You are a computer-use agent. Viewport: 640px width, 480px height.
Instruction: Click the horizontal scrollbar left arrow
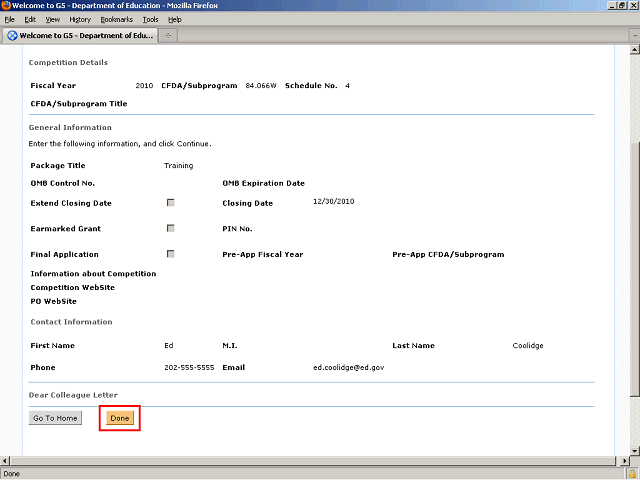click(5, 461)
